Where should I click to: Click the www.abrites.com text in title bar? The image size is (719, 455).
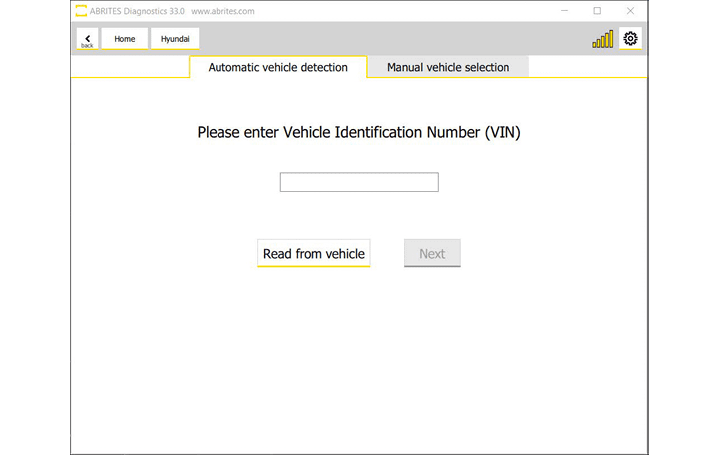(222, 11)
